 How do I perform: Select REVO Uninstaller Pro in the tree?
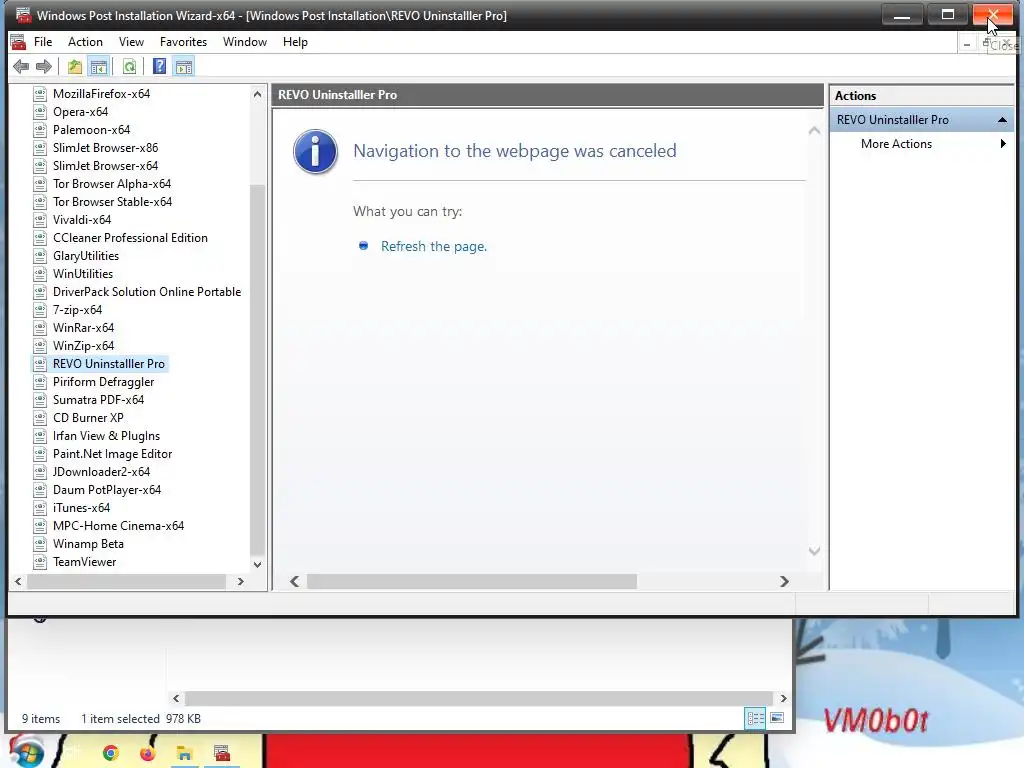coord(108,364)
